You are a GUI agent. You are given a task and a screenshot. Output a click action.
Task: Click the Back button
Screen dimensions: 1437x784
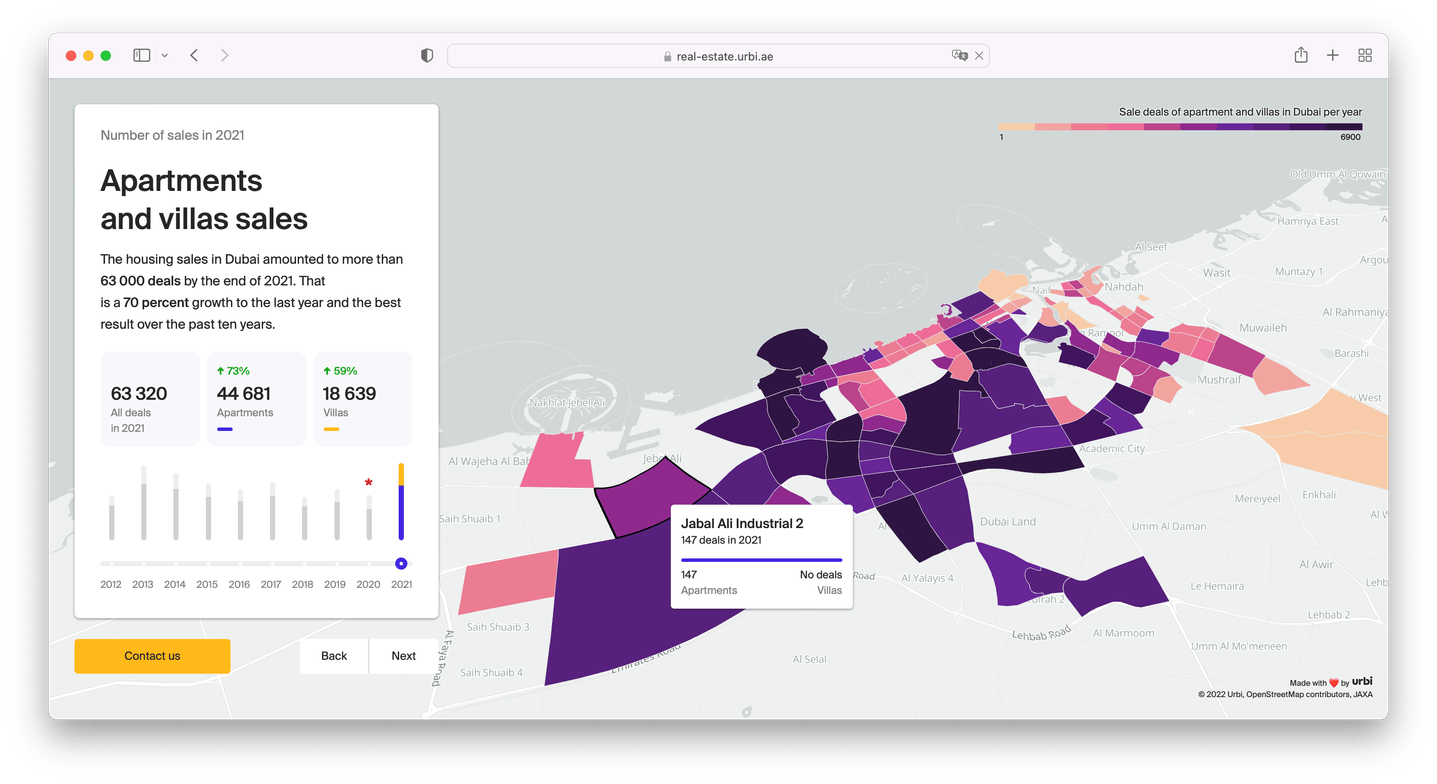pyautogui.click(x=333, y=656)
